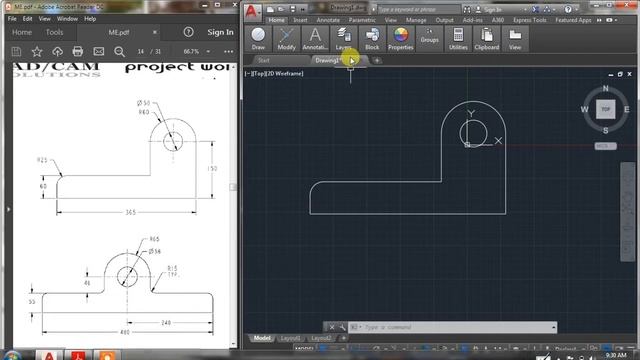Image resolution: width=640 pixels, height=360 pixels.
Task: Click the AutoCAD keyword search field
Action: point(418,9)
